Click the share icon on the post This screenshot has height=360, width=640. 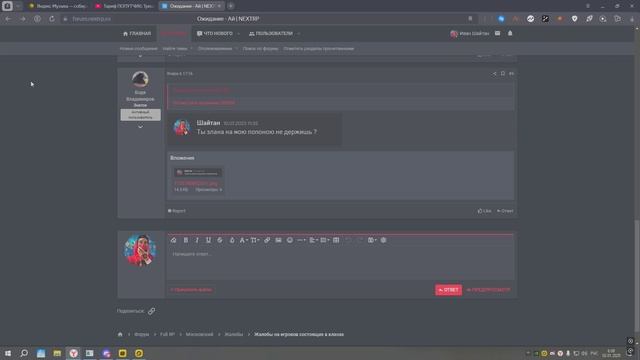[494, 73]
